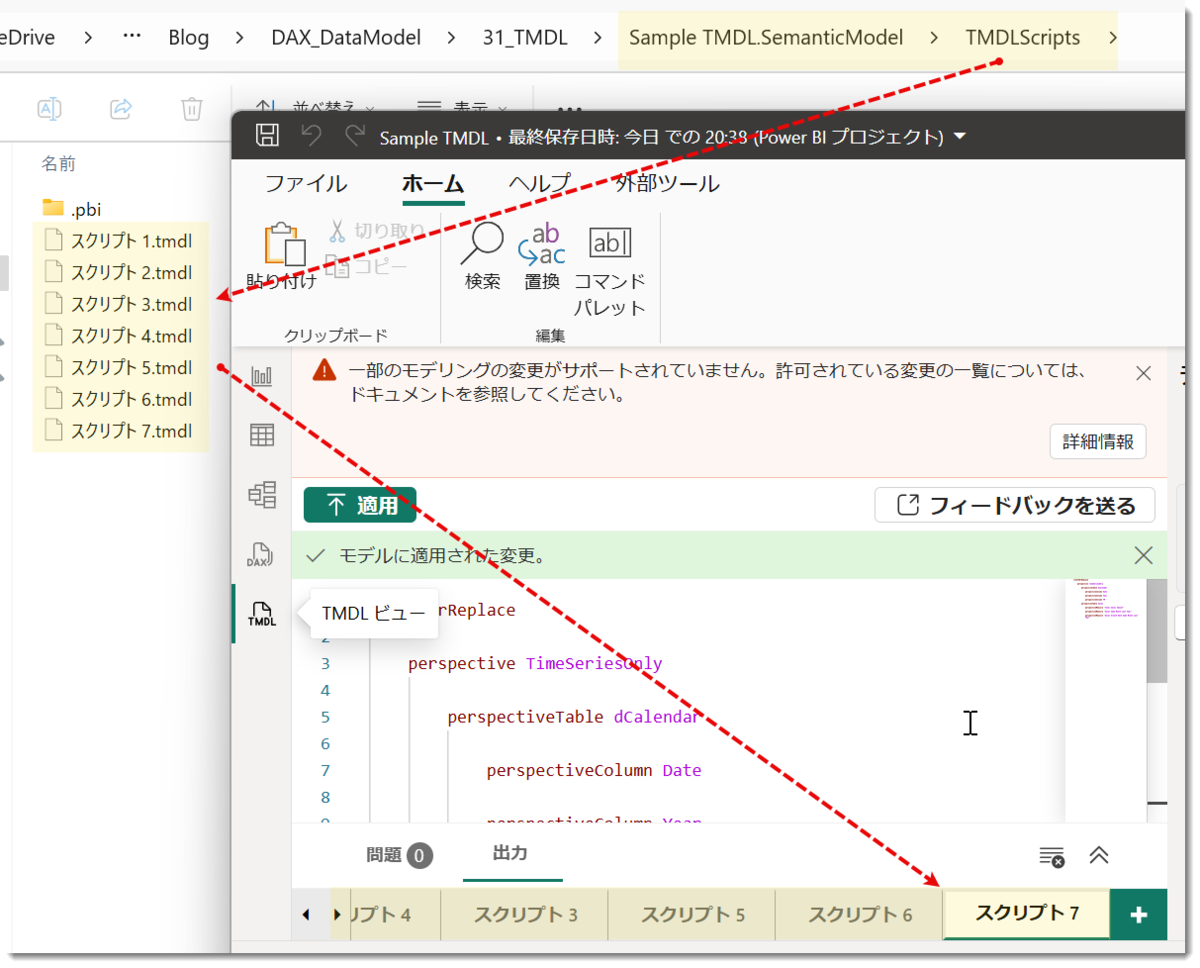Click the Share icon in Explorer toolbar
The height and width of the screenshot is (968, 1200).
click(121, 108)
